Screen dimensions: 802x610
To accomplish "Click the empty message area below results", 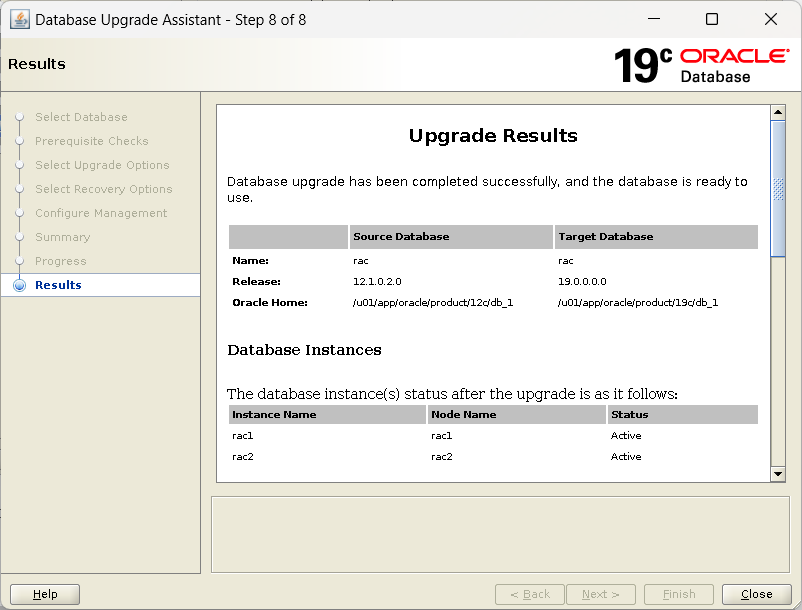I will (x=500, y=534).
